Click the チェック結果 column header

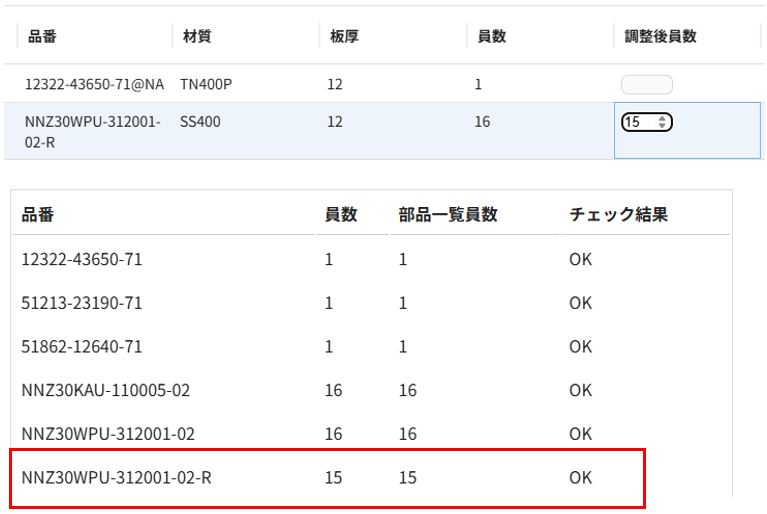[x=618, y=214]
